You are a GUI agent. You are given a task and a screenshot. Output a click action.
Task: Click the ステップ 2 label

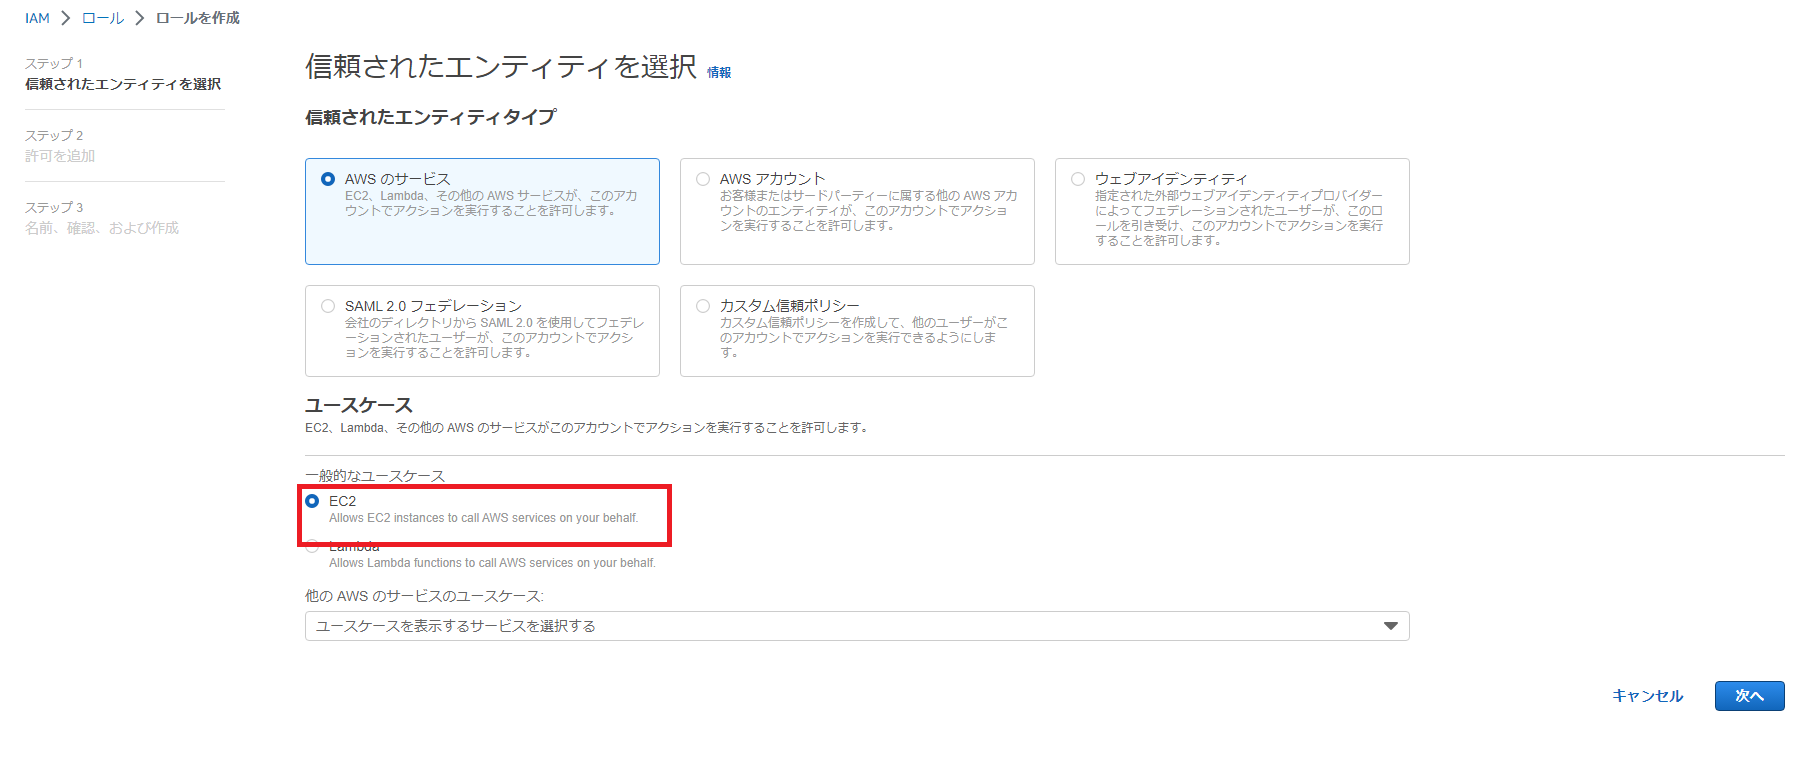54,135
